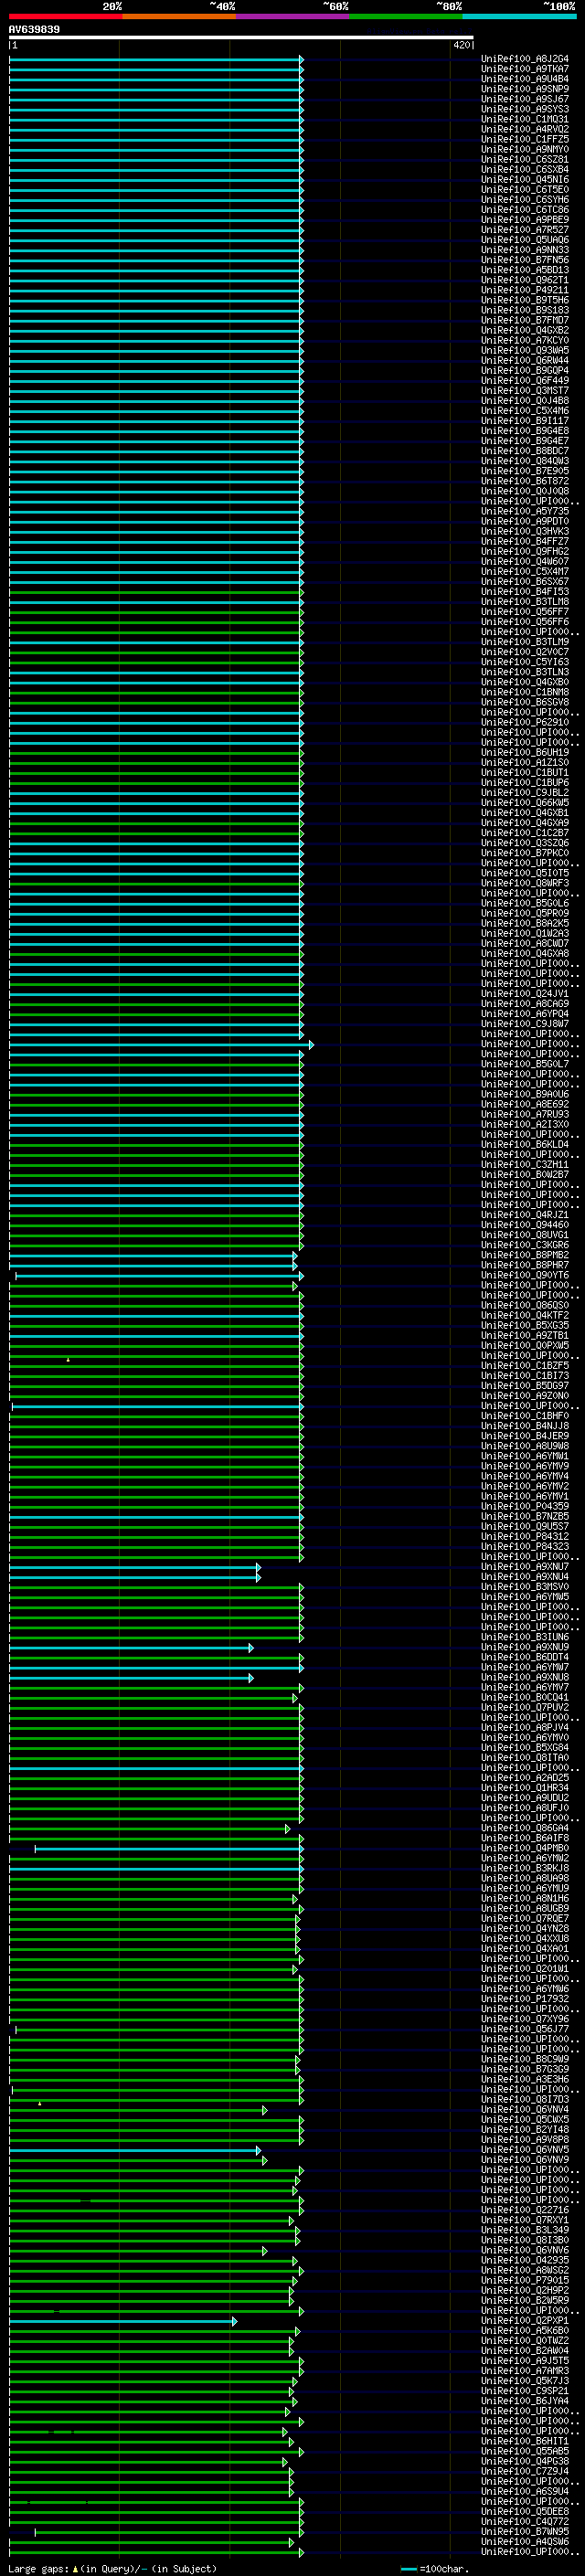
Task: Select the AV639839 query name label
Action: 34,30
